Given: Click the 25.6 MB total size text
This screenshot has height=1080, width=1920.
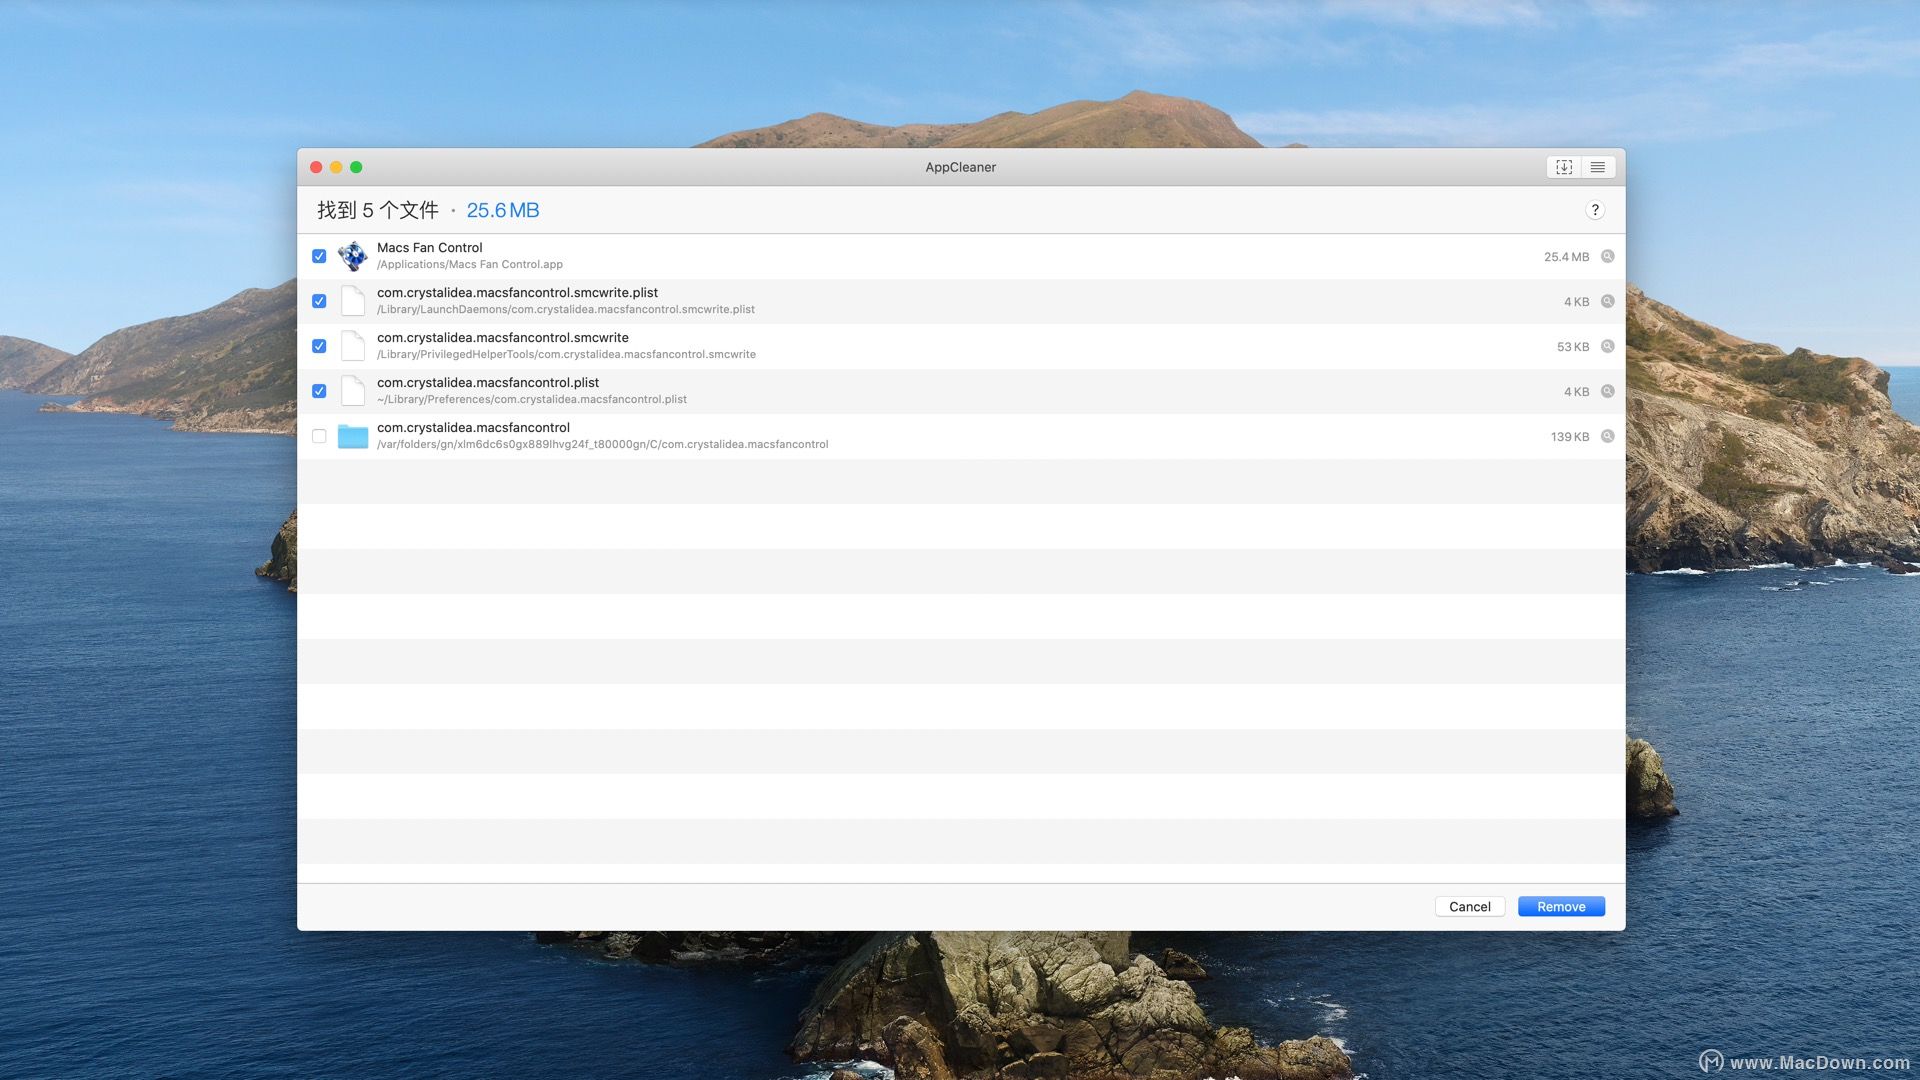Looking at the screenshot, I should tap(503, 211).
